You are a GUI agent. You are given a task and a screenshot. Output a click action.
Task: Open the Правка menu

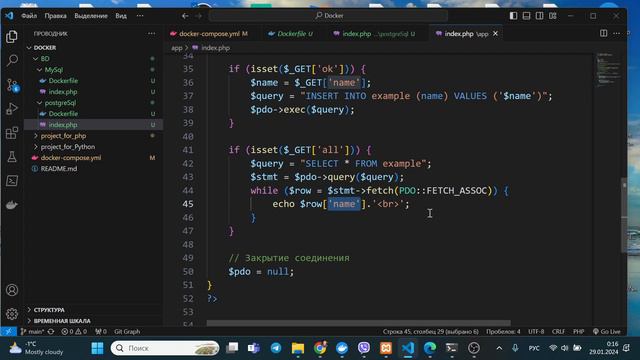pos(56,16)
